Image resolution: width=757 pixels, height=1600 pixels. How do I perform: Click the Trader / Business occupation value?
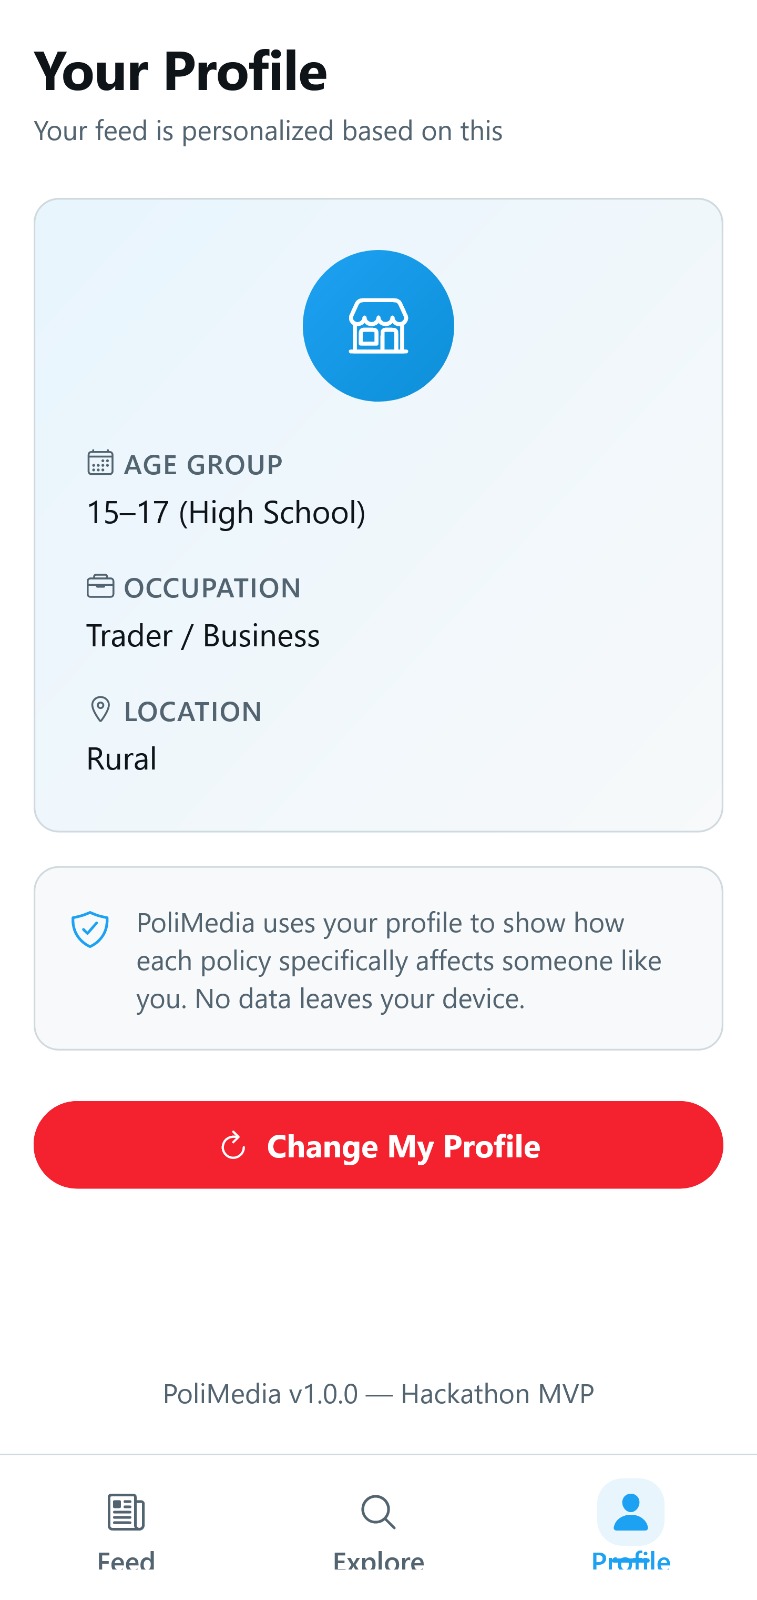point(203,636)
